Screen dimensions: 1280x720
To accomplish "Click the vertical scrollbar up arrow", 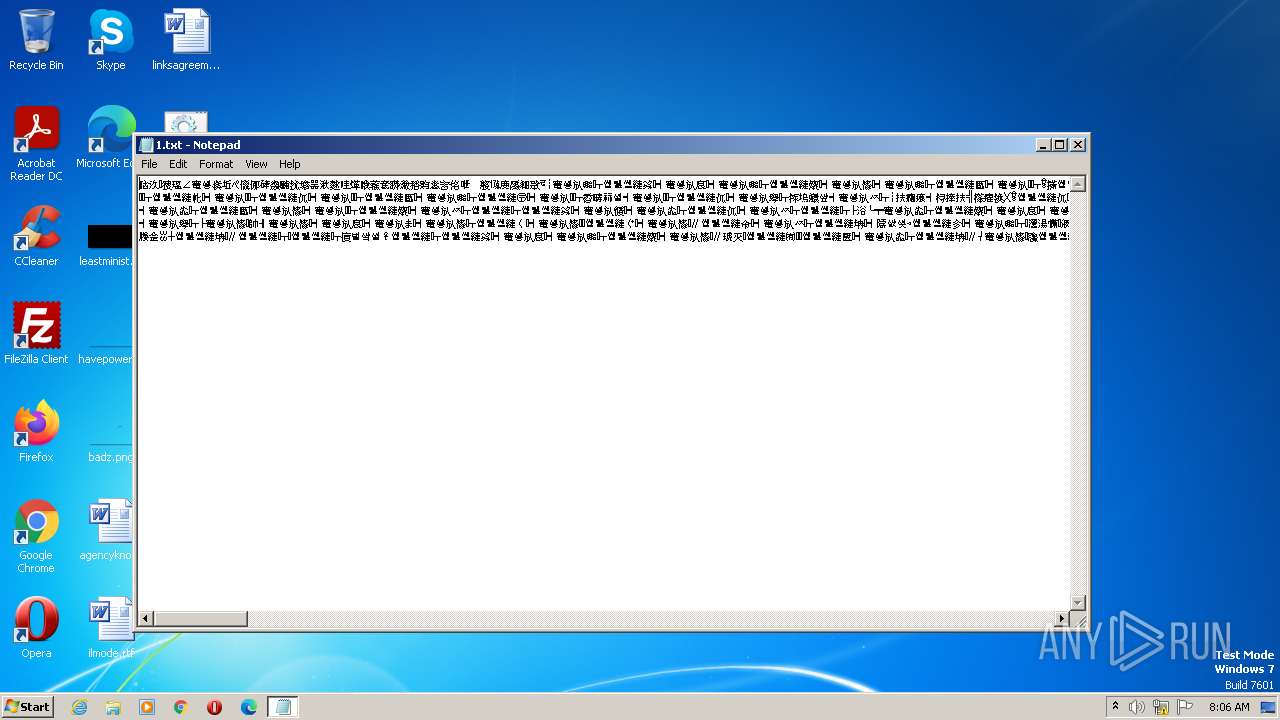I will (1078, 185).
